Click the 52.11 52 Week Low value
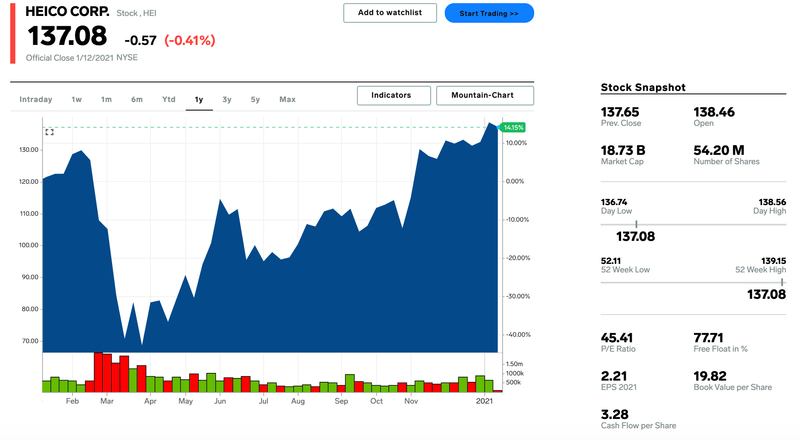The height and width of the screenshot is (440, 800). coord(611,261)
